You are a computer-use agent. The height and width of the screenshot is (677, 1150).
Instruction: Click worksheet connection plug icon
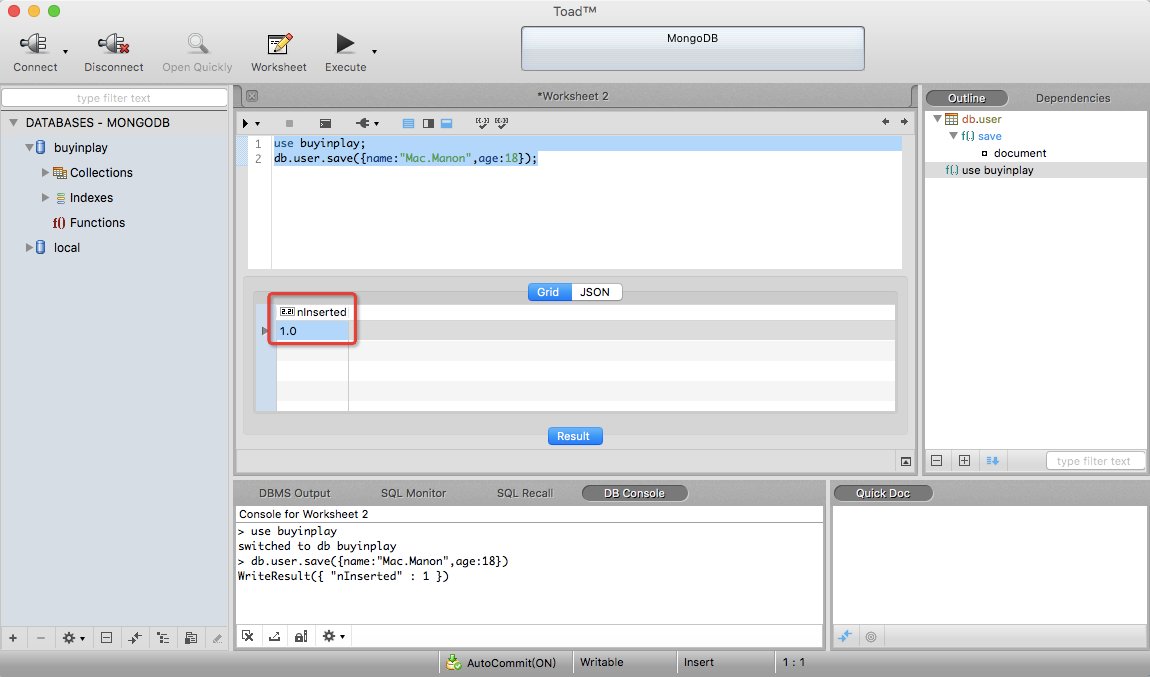[362, 123]
